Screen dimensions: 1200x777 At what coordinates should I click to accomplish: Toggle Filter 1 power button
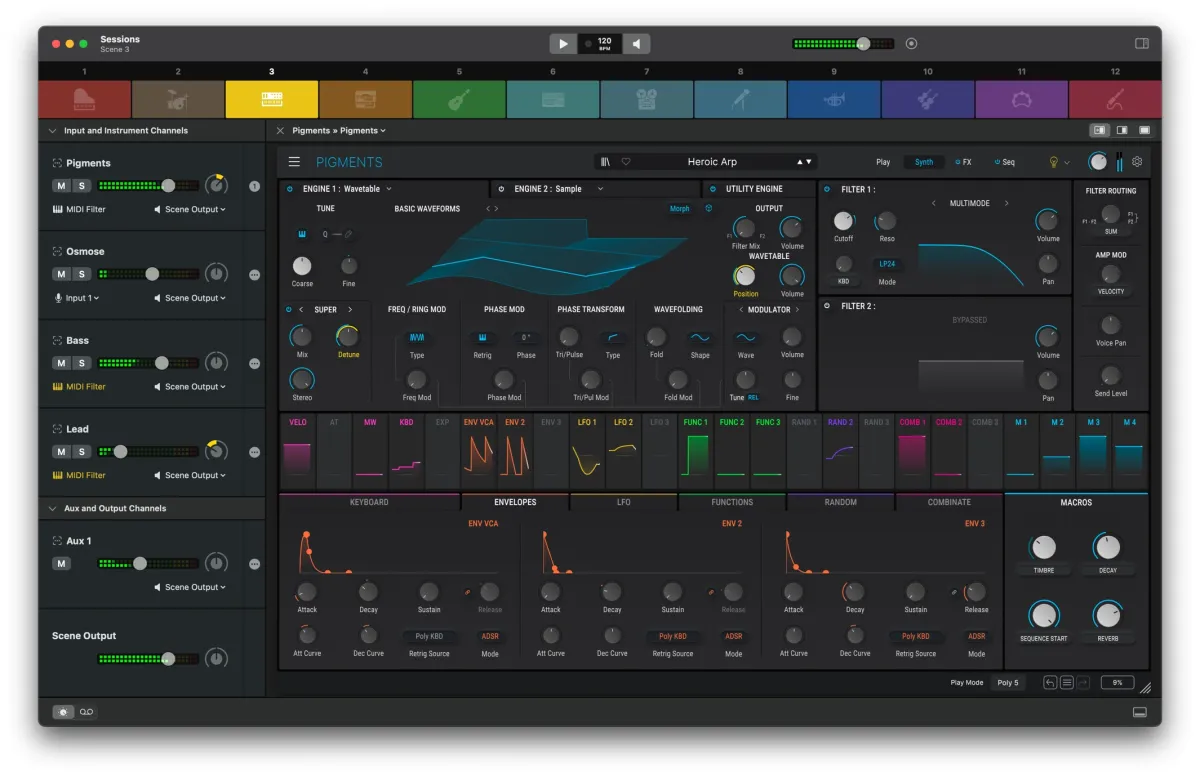click(x=827, y=189)
